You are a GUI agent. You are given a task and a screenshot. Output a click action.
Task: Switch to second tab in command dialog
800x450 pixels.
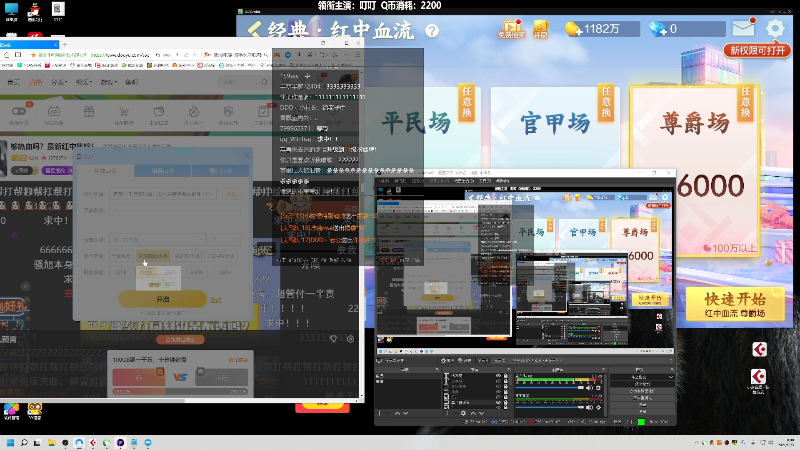(x=163, y=171)
